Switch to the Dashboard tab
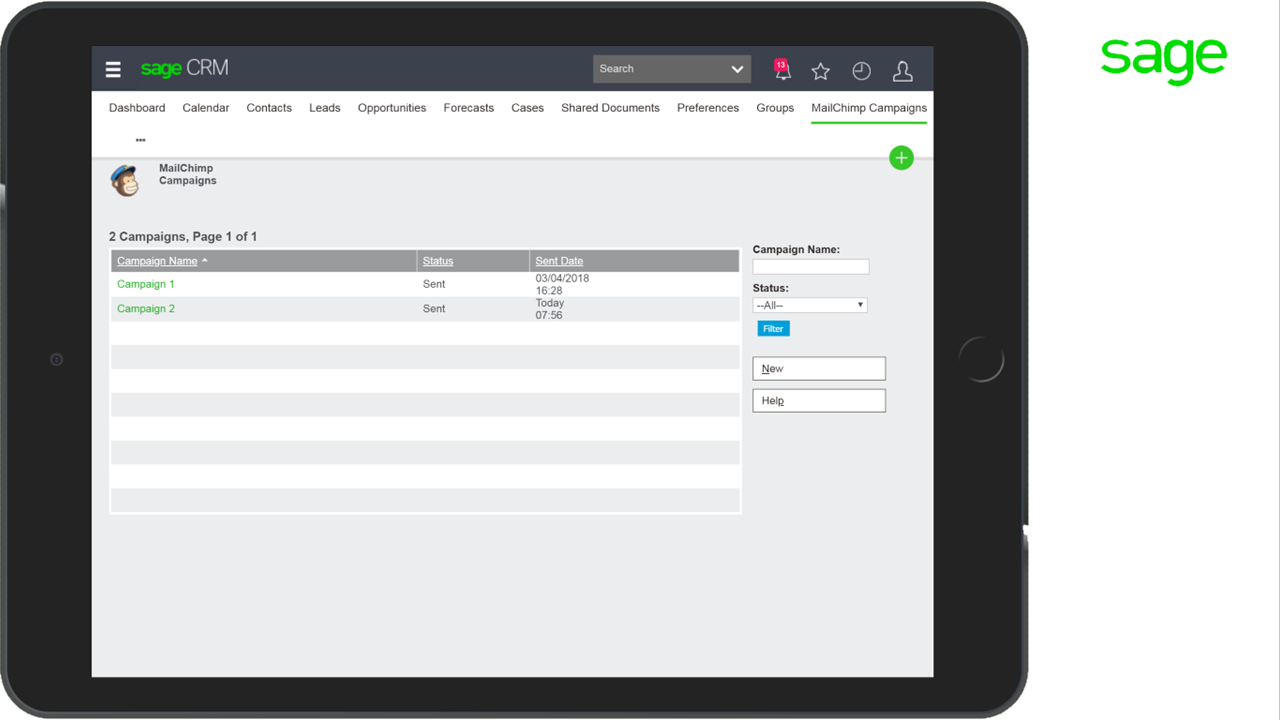Screen dimensions: 1280x720 pos(137,107)
